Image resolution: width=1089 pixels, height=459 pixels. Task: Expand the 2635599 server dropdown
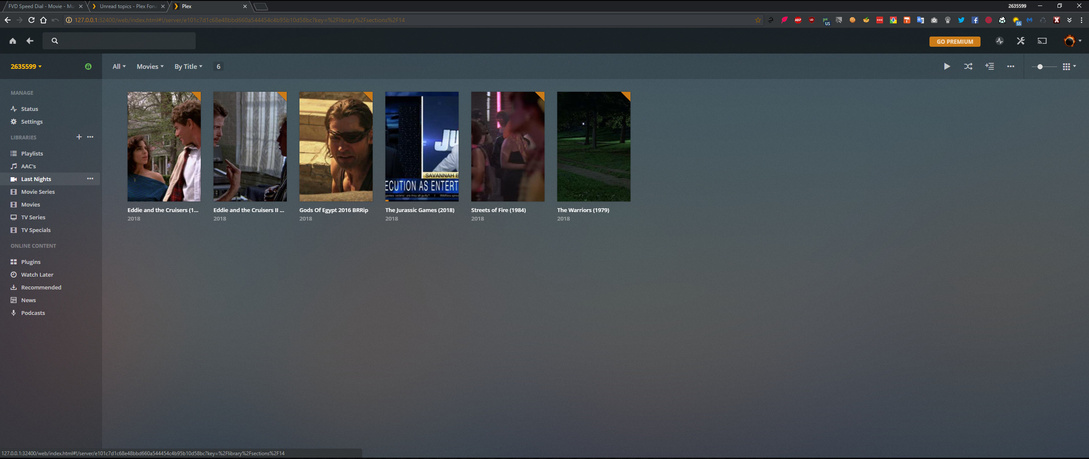26,67
